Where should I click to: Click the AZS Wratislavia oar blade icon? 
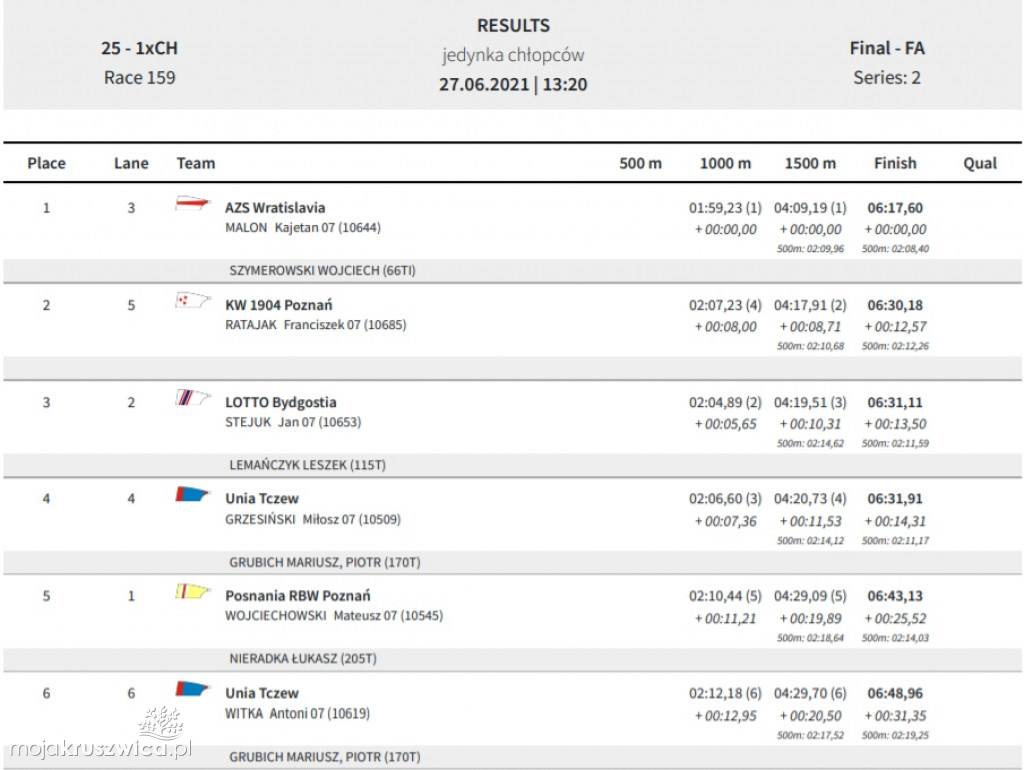click(193, 204)
